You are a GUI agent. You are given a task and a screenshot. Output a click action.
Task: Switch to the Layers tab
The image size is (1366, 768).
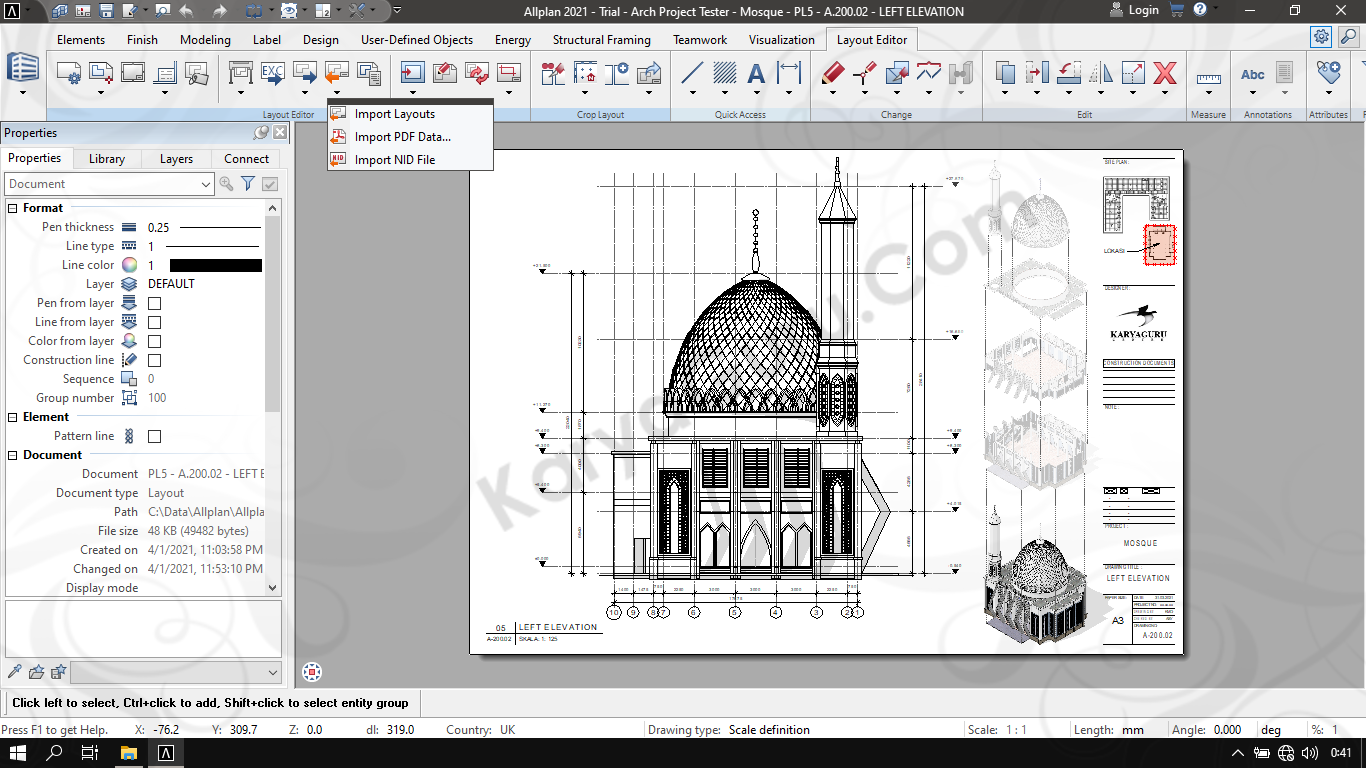[176, 159]
